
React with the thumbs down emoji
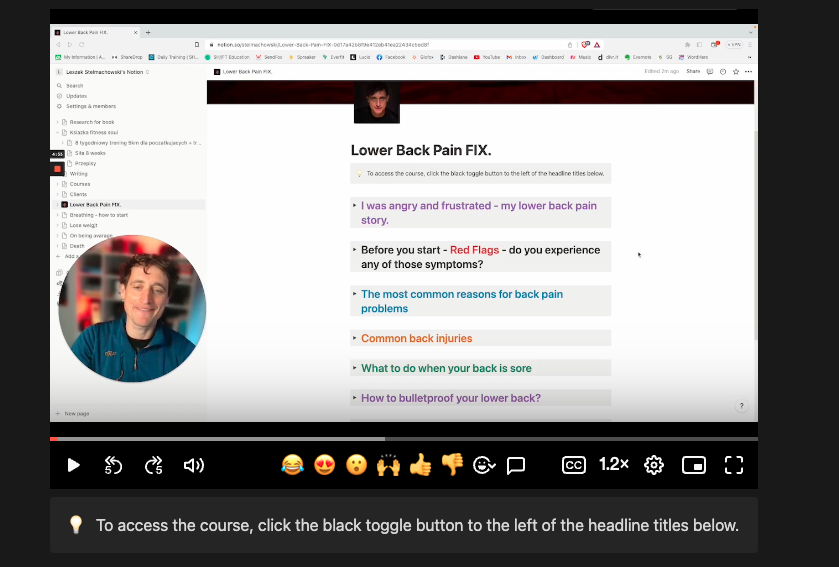pos(452,465)
